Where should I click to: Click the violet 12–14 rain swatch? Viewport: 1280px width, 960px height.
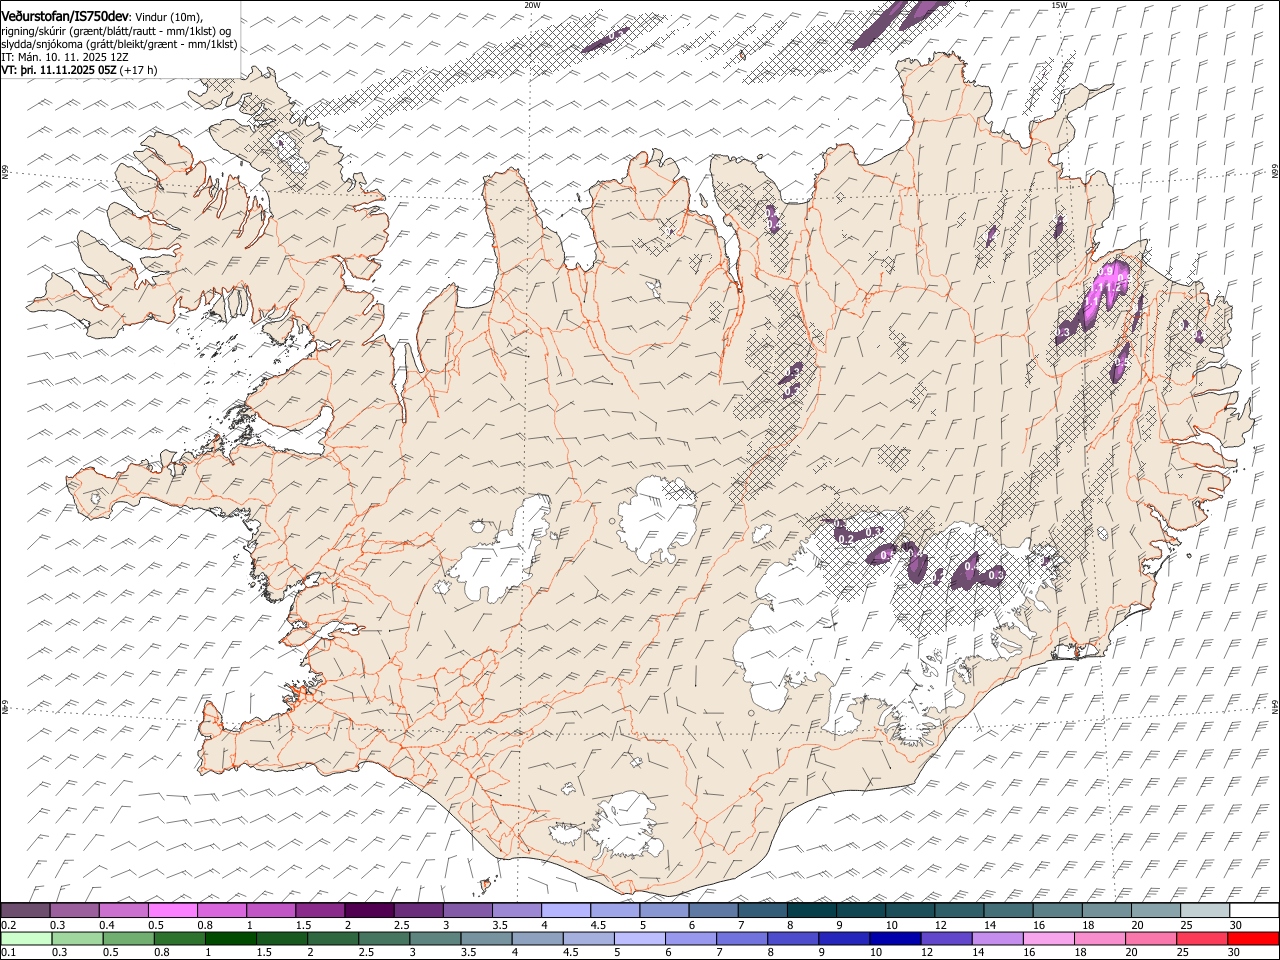pos(946,938)
